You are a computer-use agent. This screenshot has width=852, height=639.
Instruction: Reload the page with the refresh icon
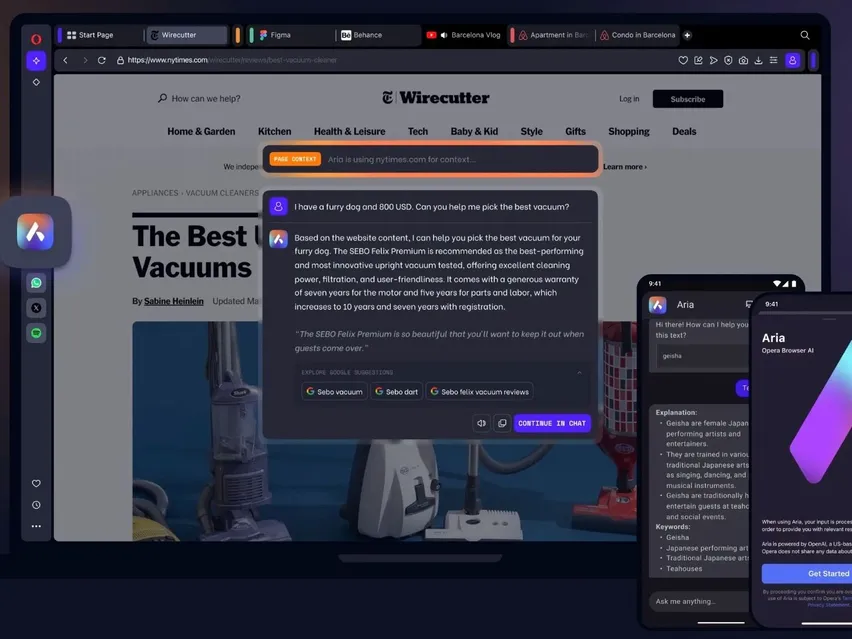[x=102, y=60]
